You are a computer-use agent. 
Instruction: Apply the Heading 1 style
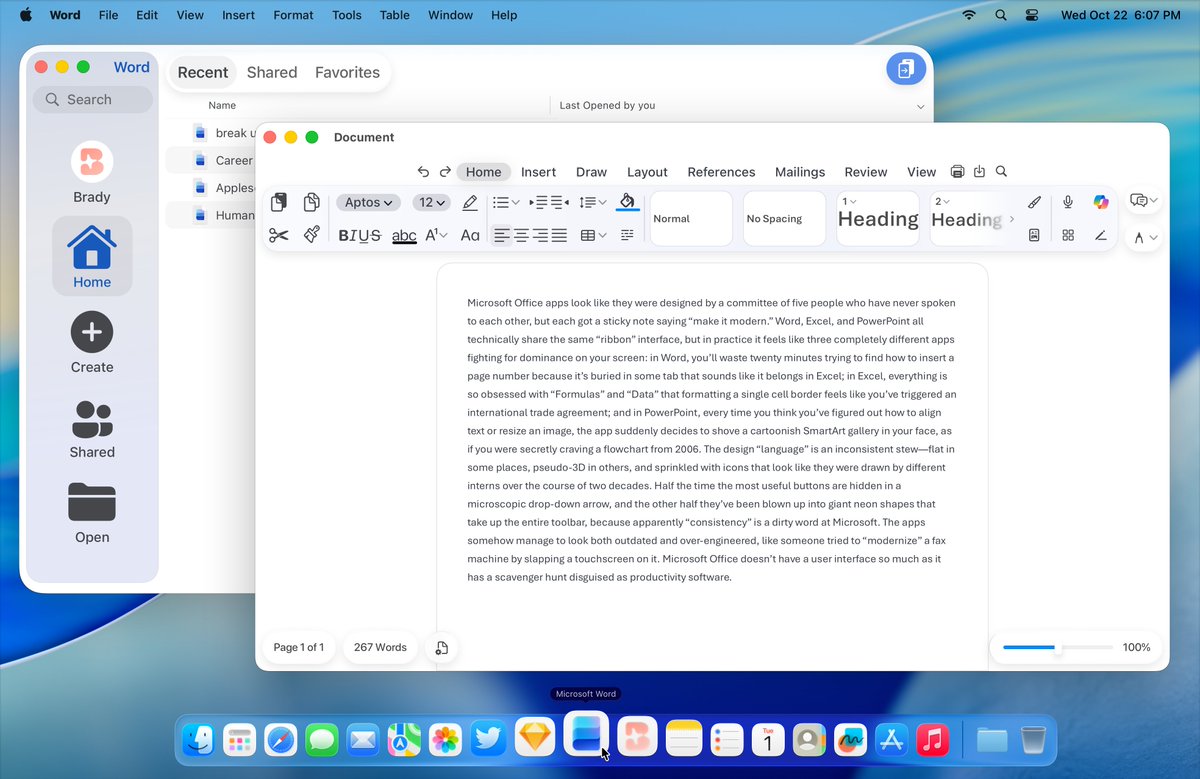point(877,218)
